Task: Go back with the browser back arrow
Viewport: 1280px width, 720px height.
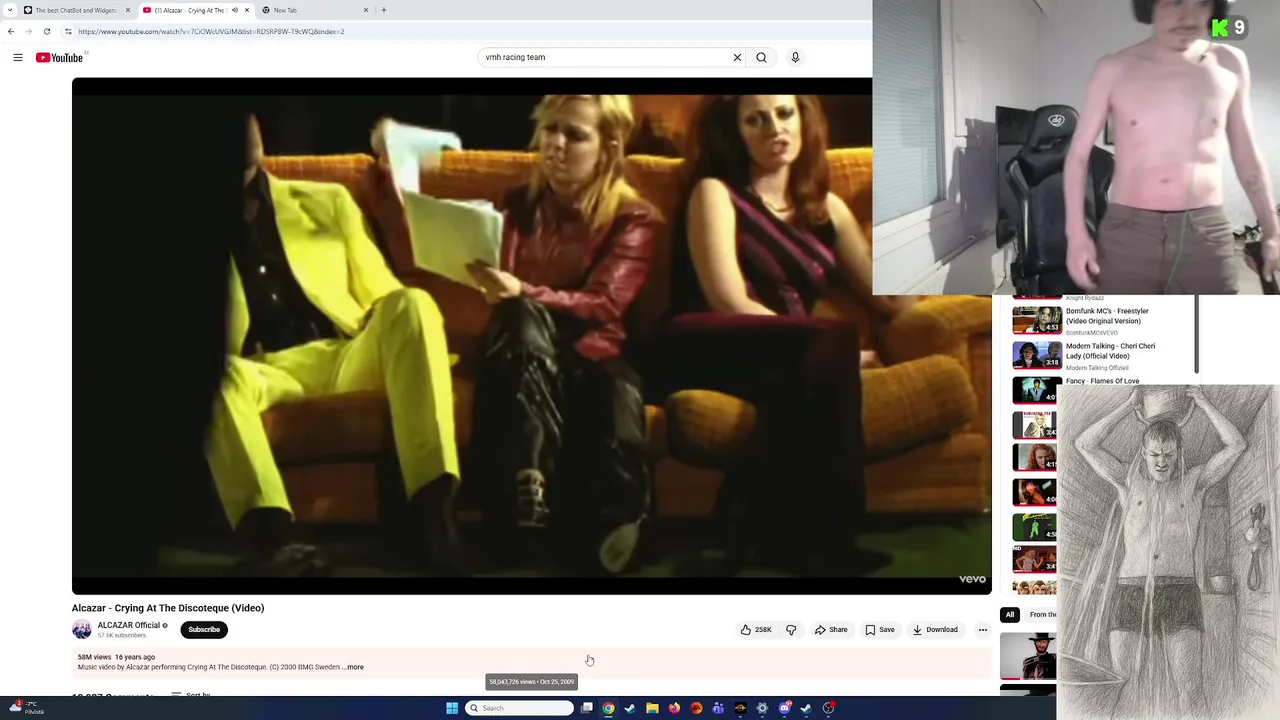Action: coord(11,31)
